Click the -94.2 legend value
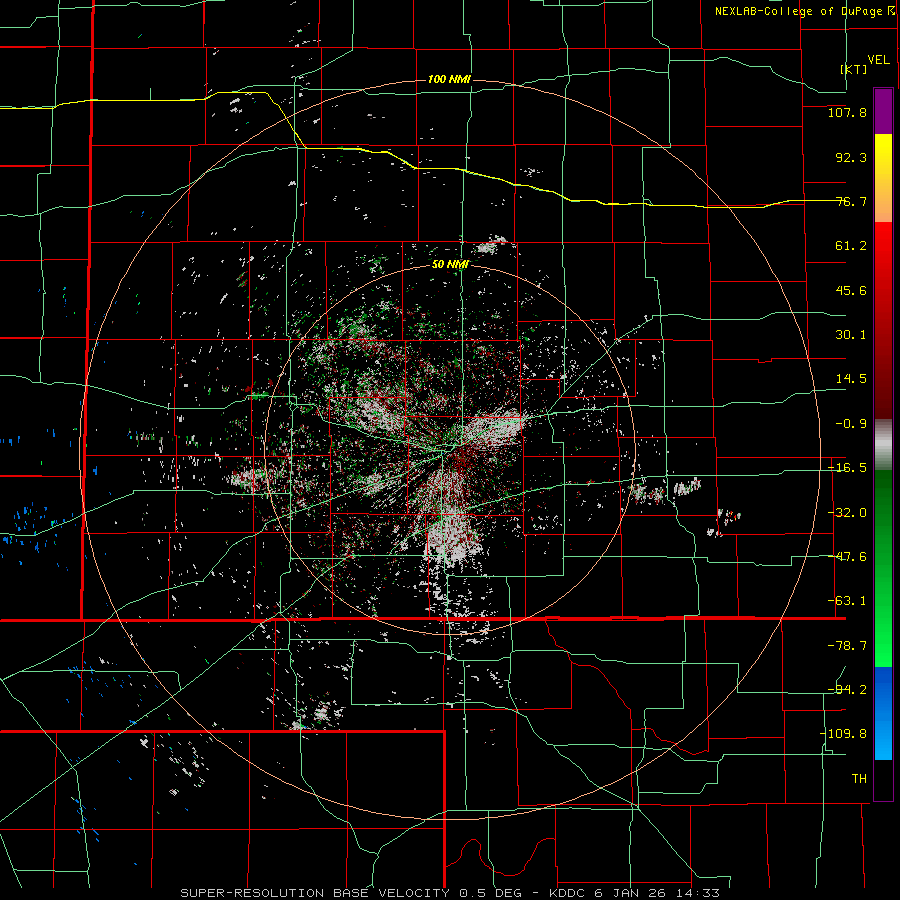Image resolution: width=900 pixels, height=900 pixels. pos(847,690)
